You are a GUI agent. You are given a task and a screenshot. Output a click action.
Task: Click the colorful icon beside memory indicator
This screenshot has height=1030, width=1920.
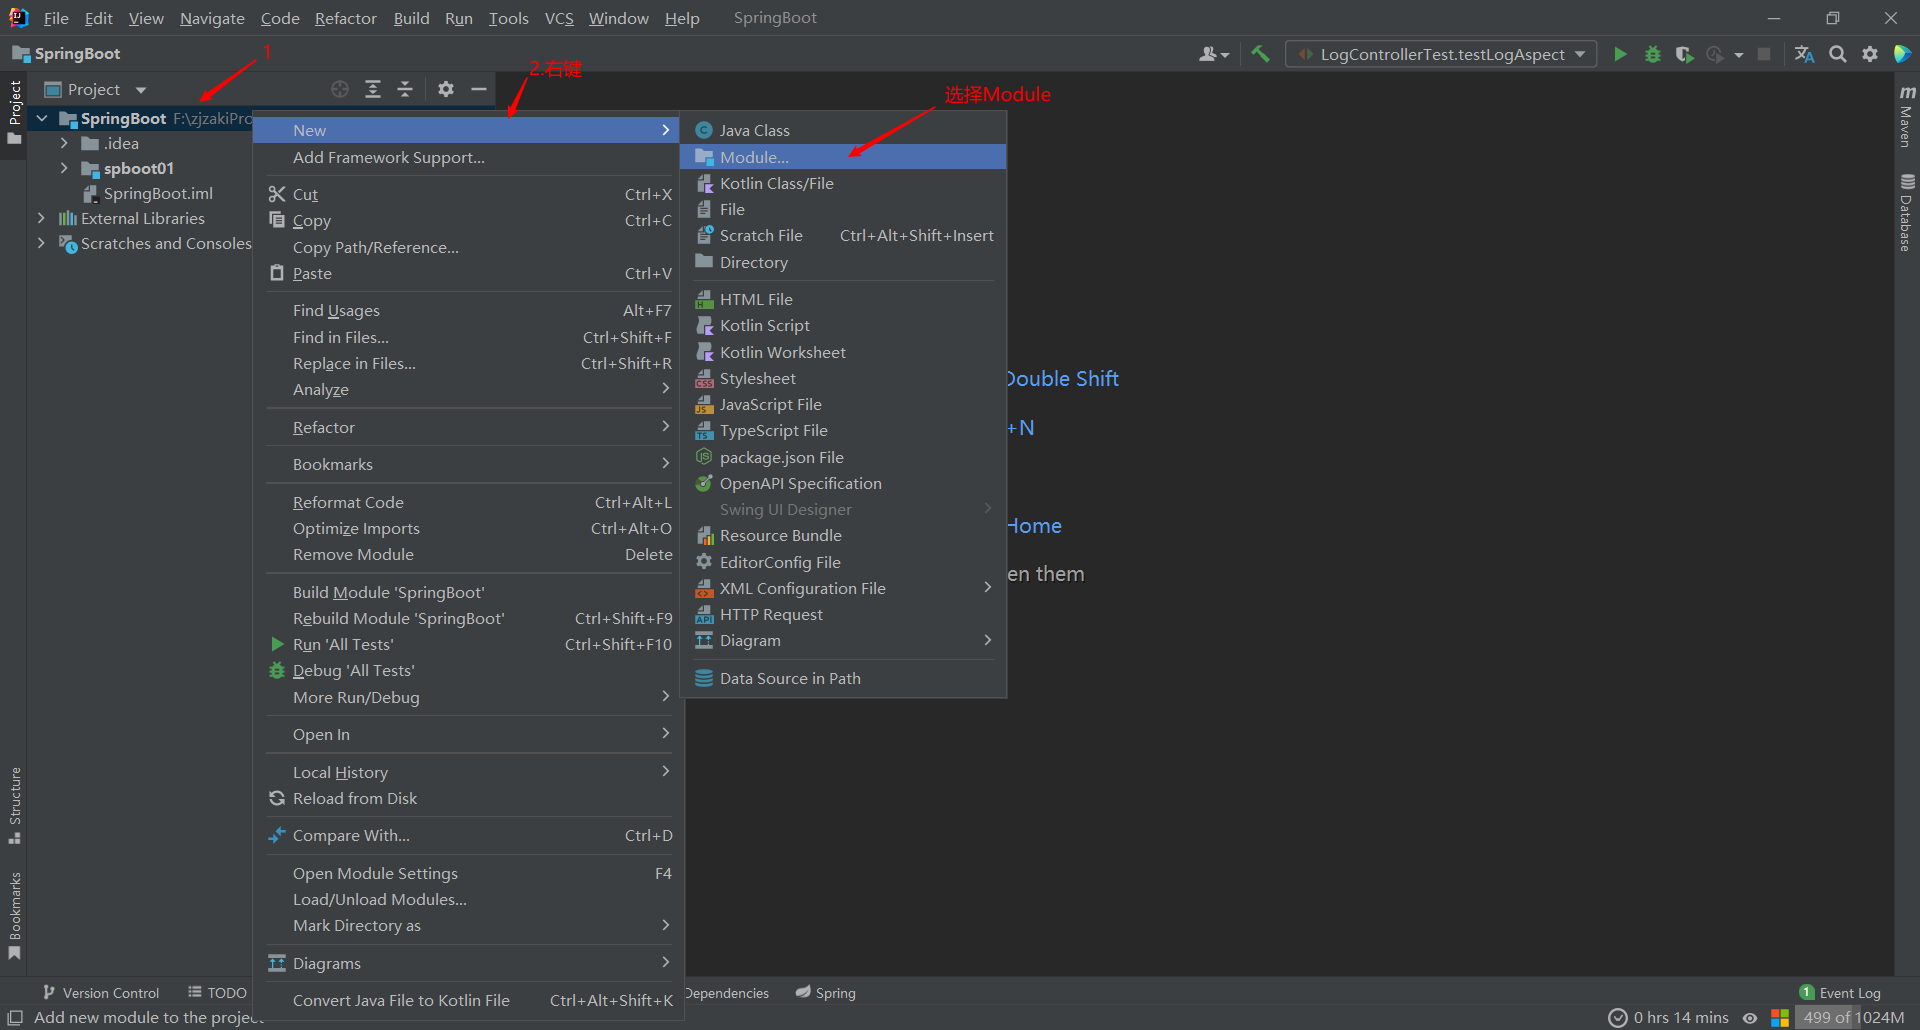[x=1780, y=1018]
